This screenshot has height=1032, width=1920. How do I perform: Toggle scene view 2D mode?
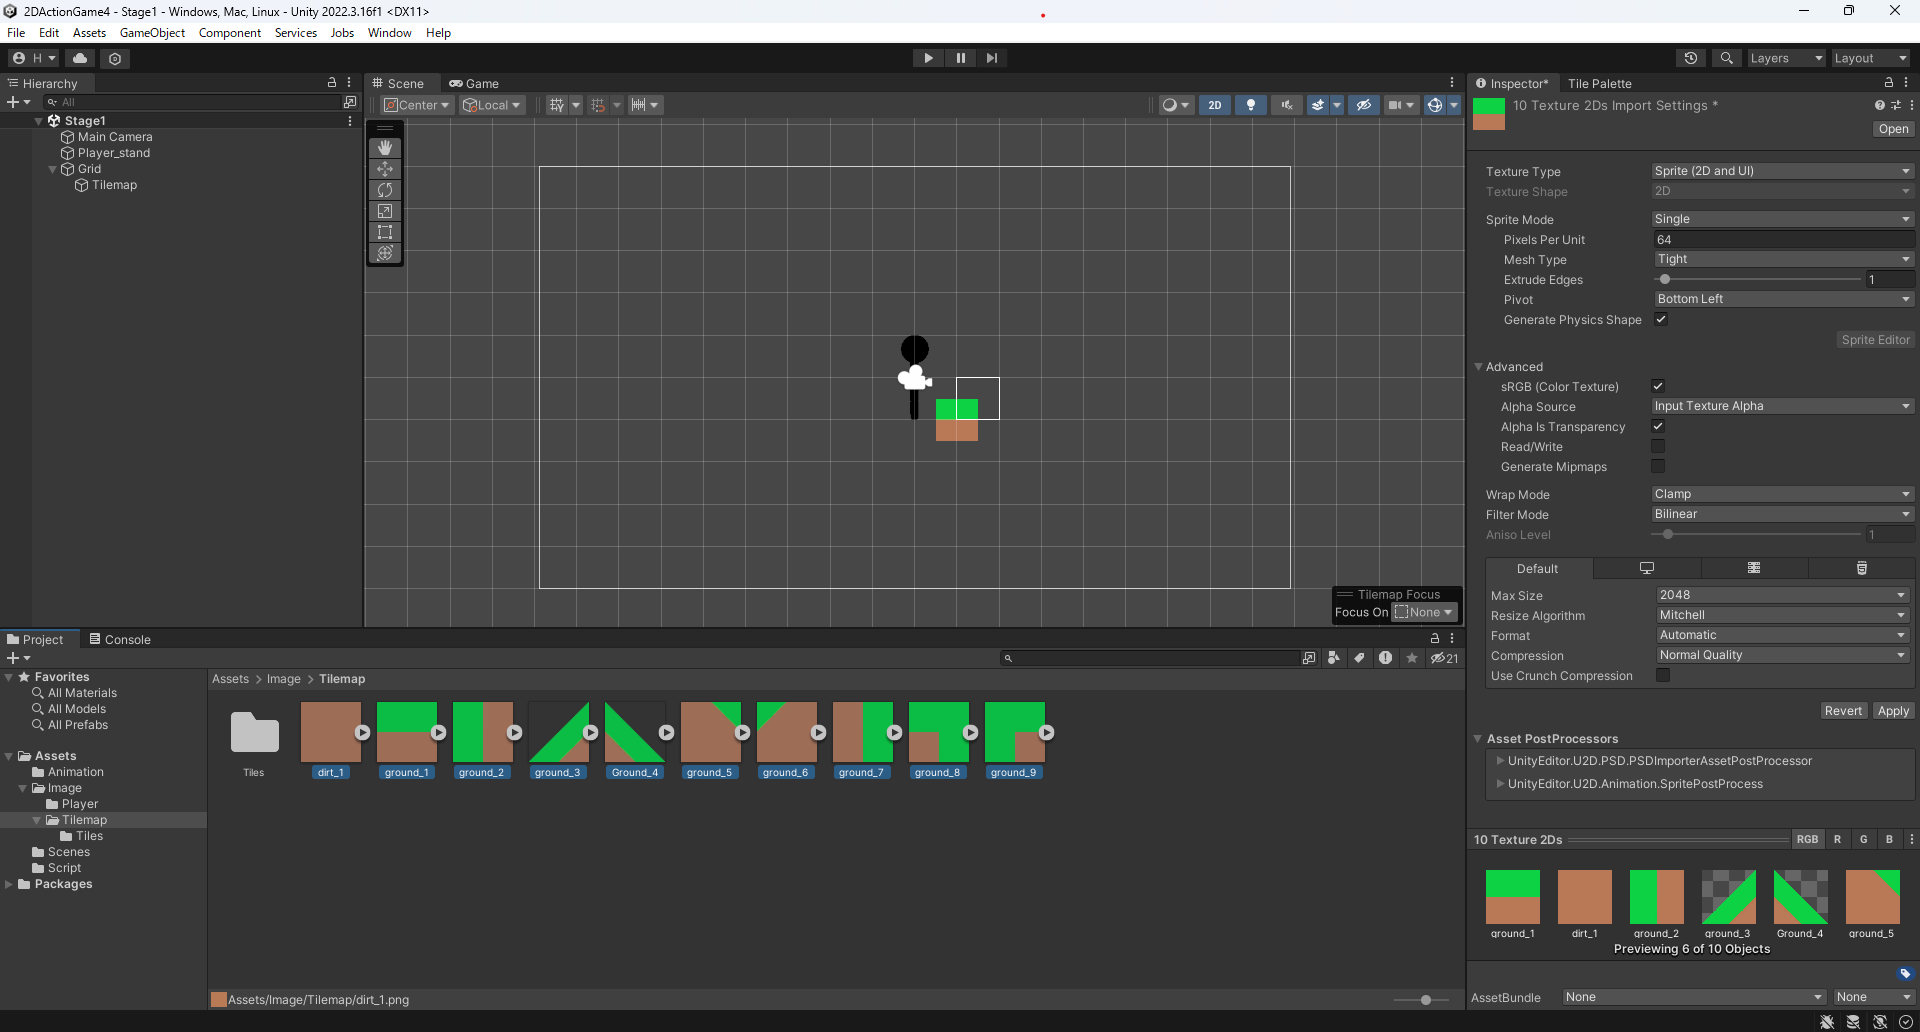coord(1215,104)
